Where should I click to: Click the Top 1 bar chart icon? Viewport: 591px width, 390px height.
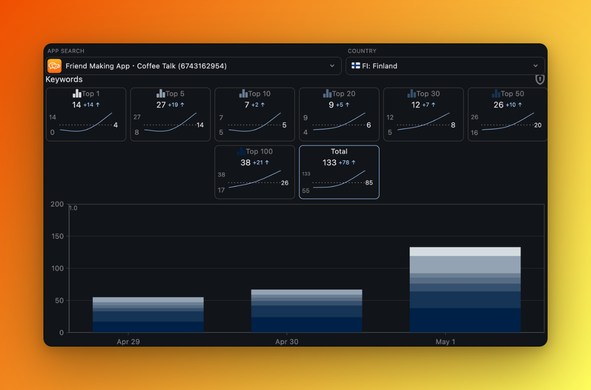(x=77, y=93)
